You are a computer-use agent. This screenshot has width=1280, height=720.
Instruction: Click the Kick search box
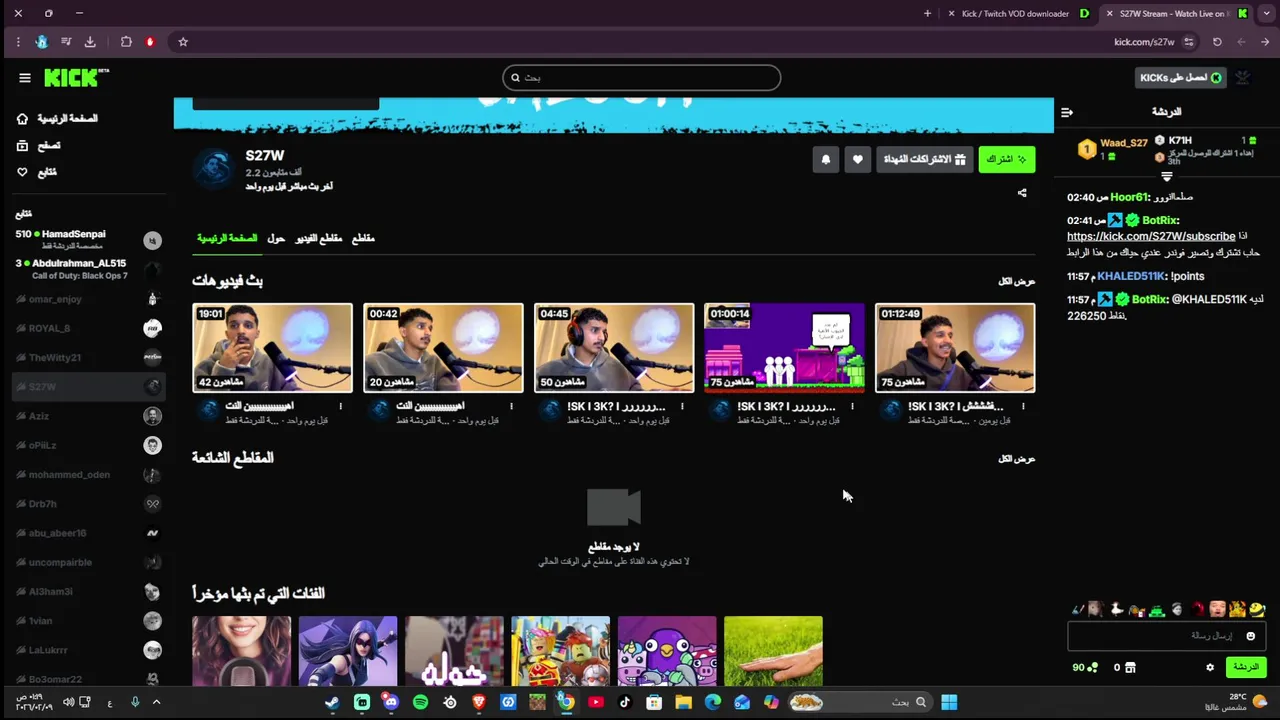641,77
